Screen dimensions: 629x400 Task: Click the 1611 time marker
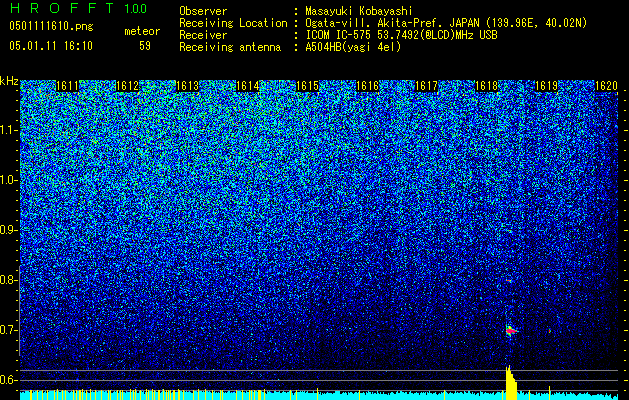point(67,86)
